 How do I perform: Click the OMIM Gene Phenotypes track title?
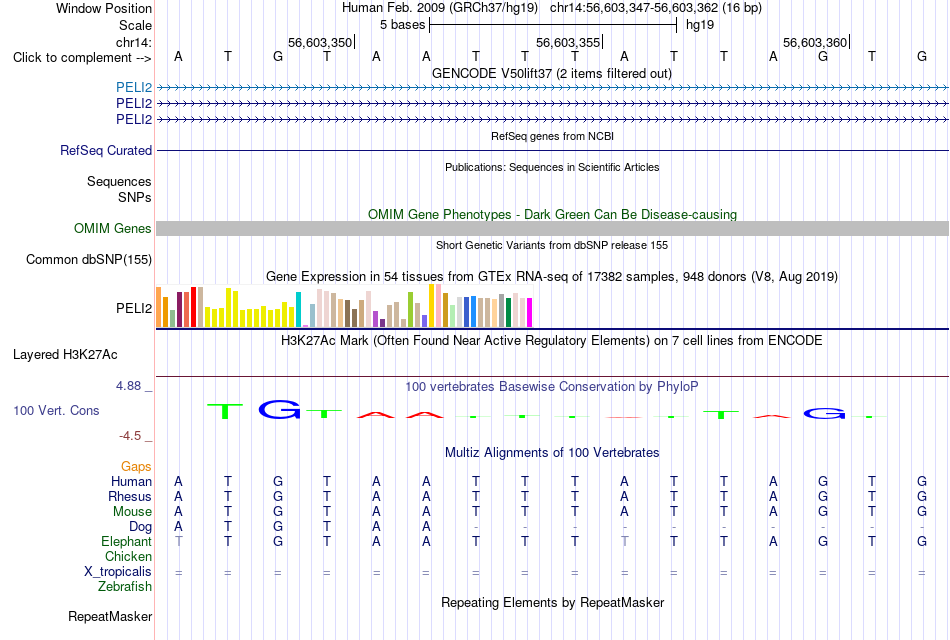(x=552, y=215)
